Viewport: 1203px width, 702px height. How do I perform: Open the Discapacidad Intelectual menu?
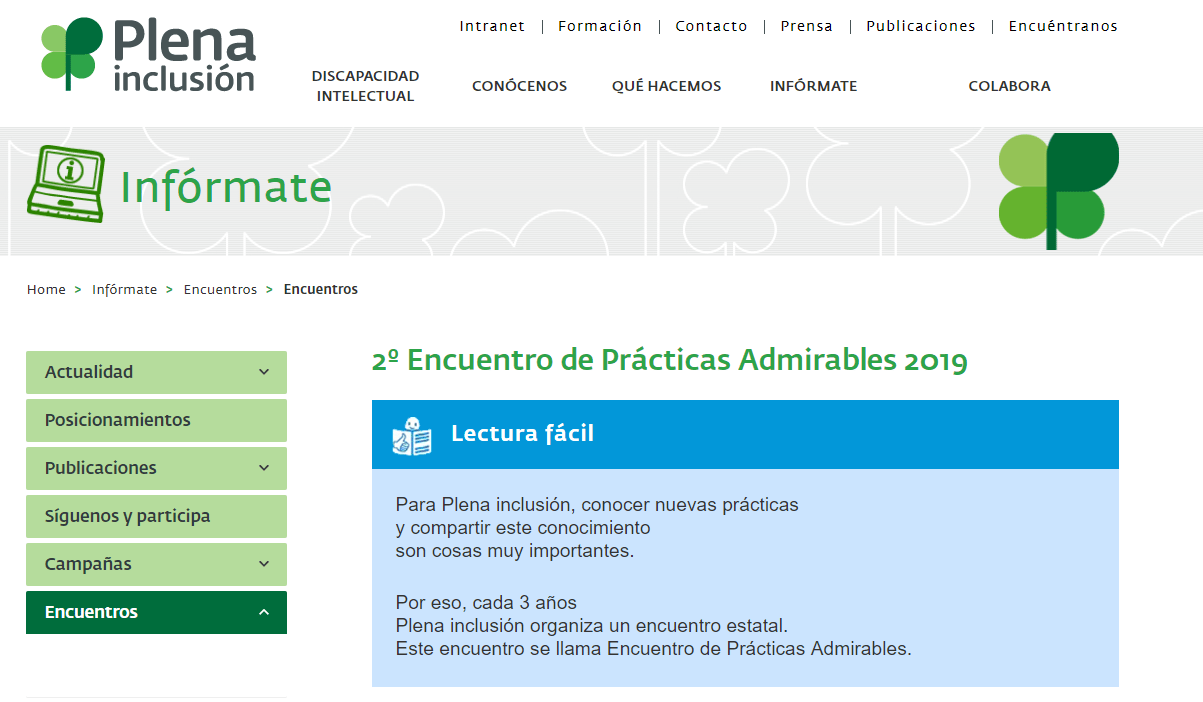(365, 86)
